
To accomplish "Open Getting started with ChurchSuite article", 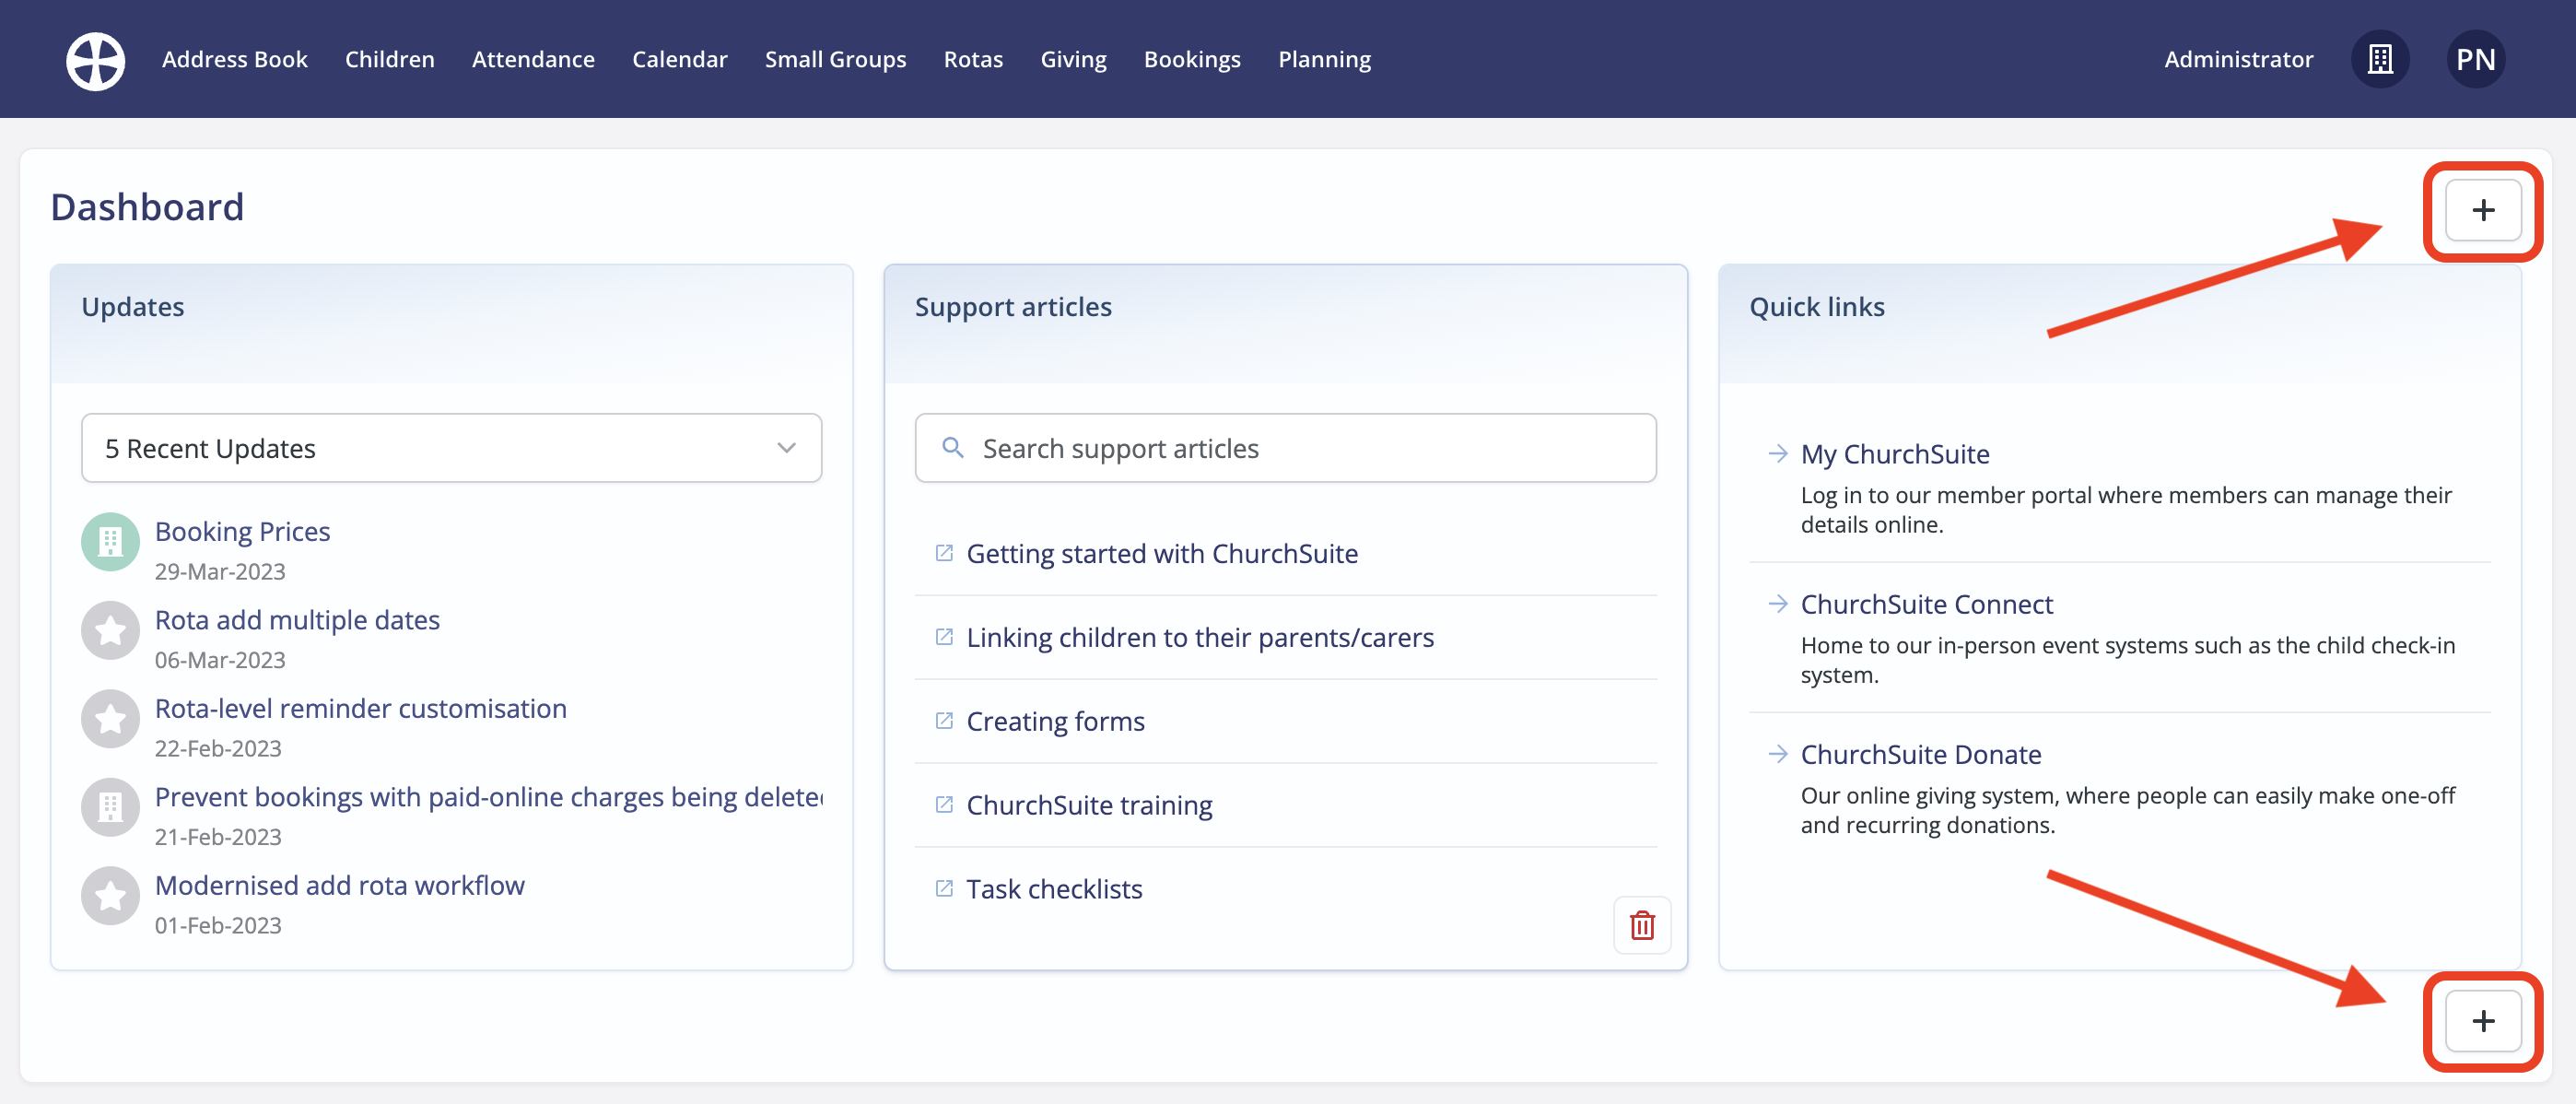I will pyautogui.click(x=1161, y=553).
